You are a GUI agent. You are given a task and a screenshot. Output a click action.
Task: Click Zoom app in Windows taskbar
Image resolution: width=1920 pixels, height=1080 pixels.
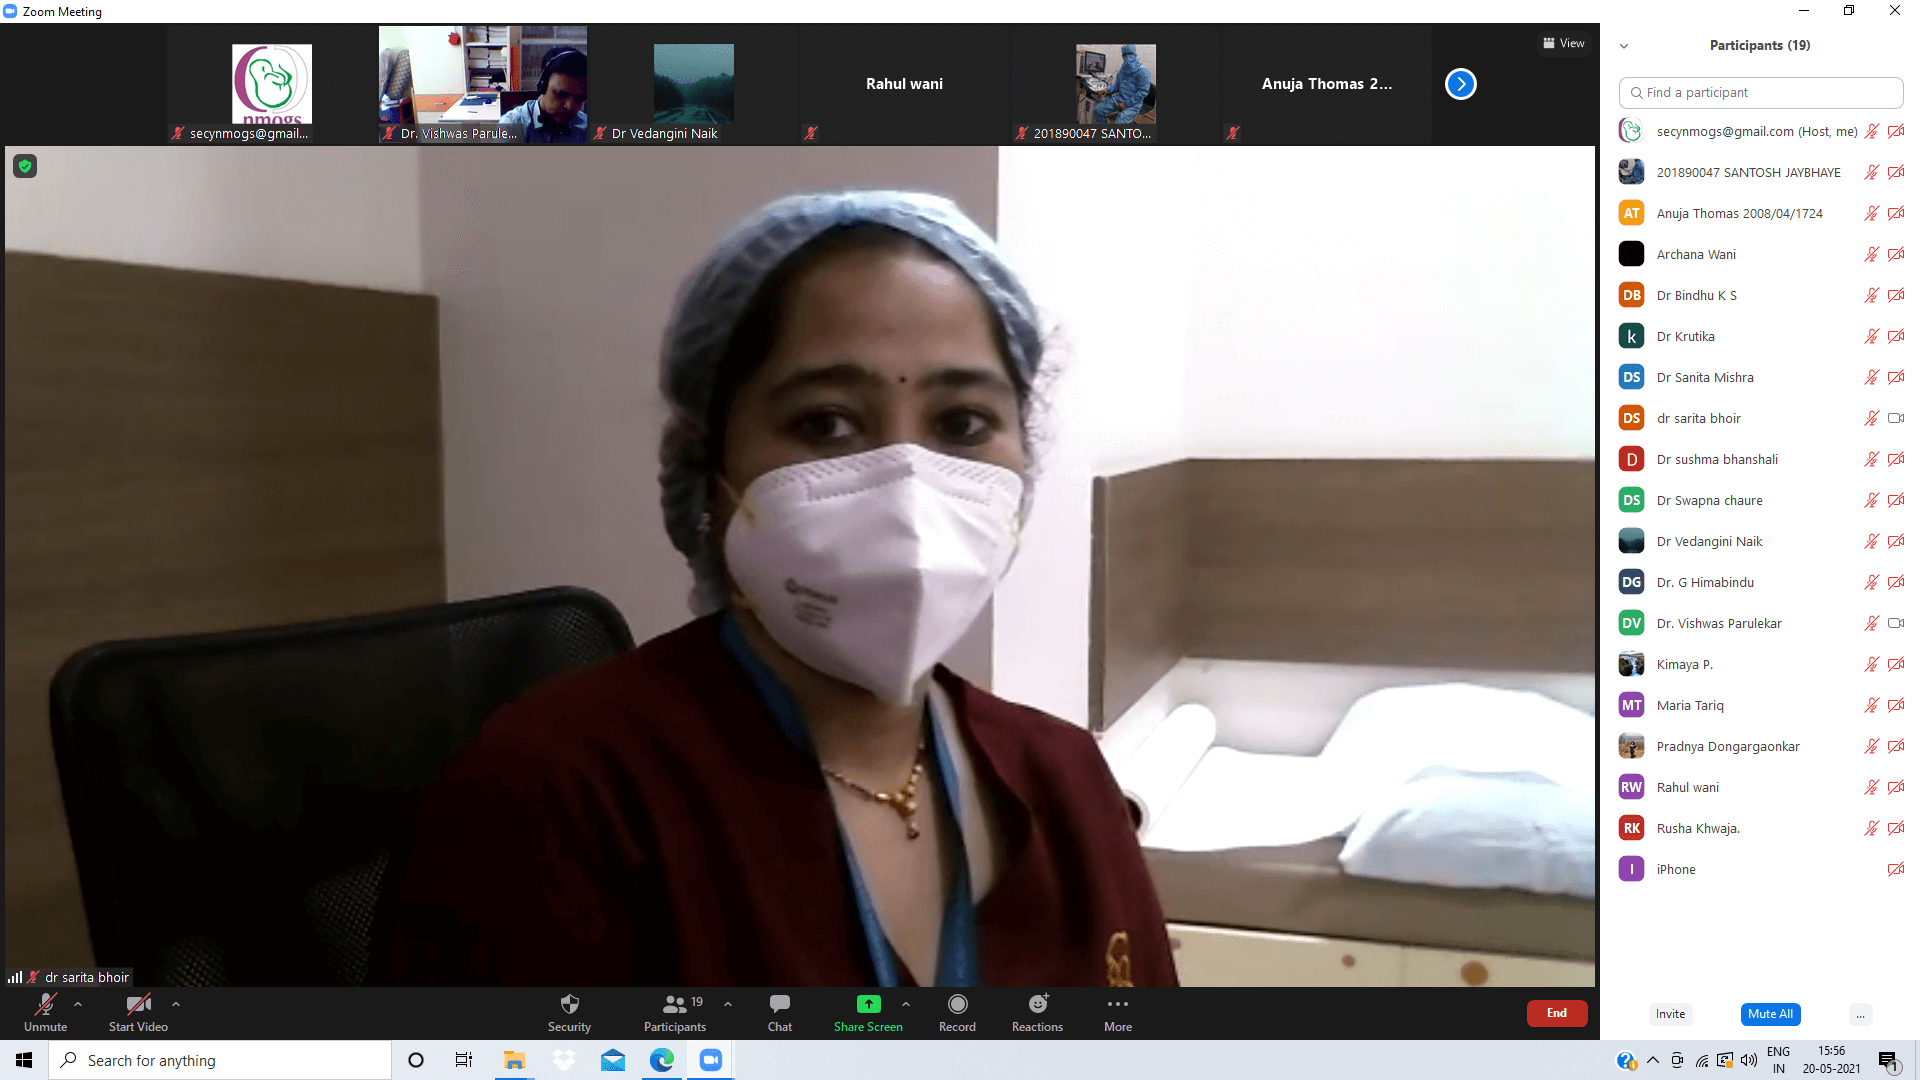[711, 1060]
